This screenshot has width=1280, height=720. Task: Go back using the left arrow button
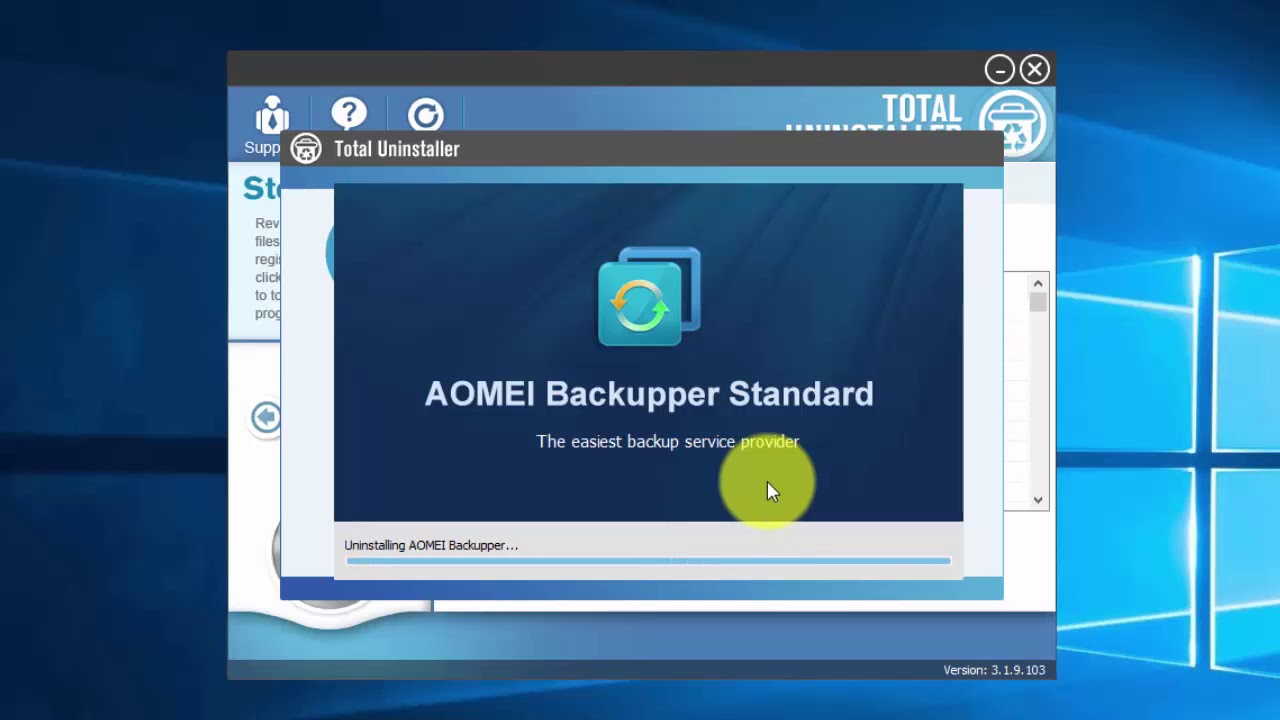pyautogui.click(x=266, y=417)
